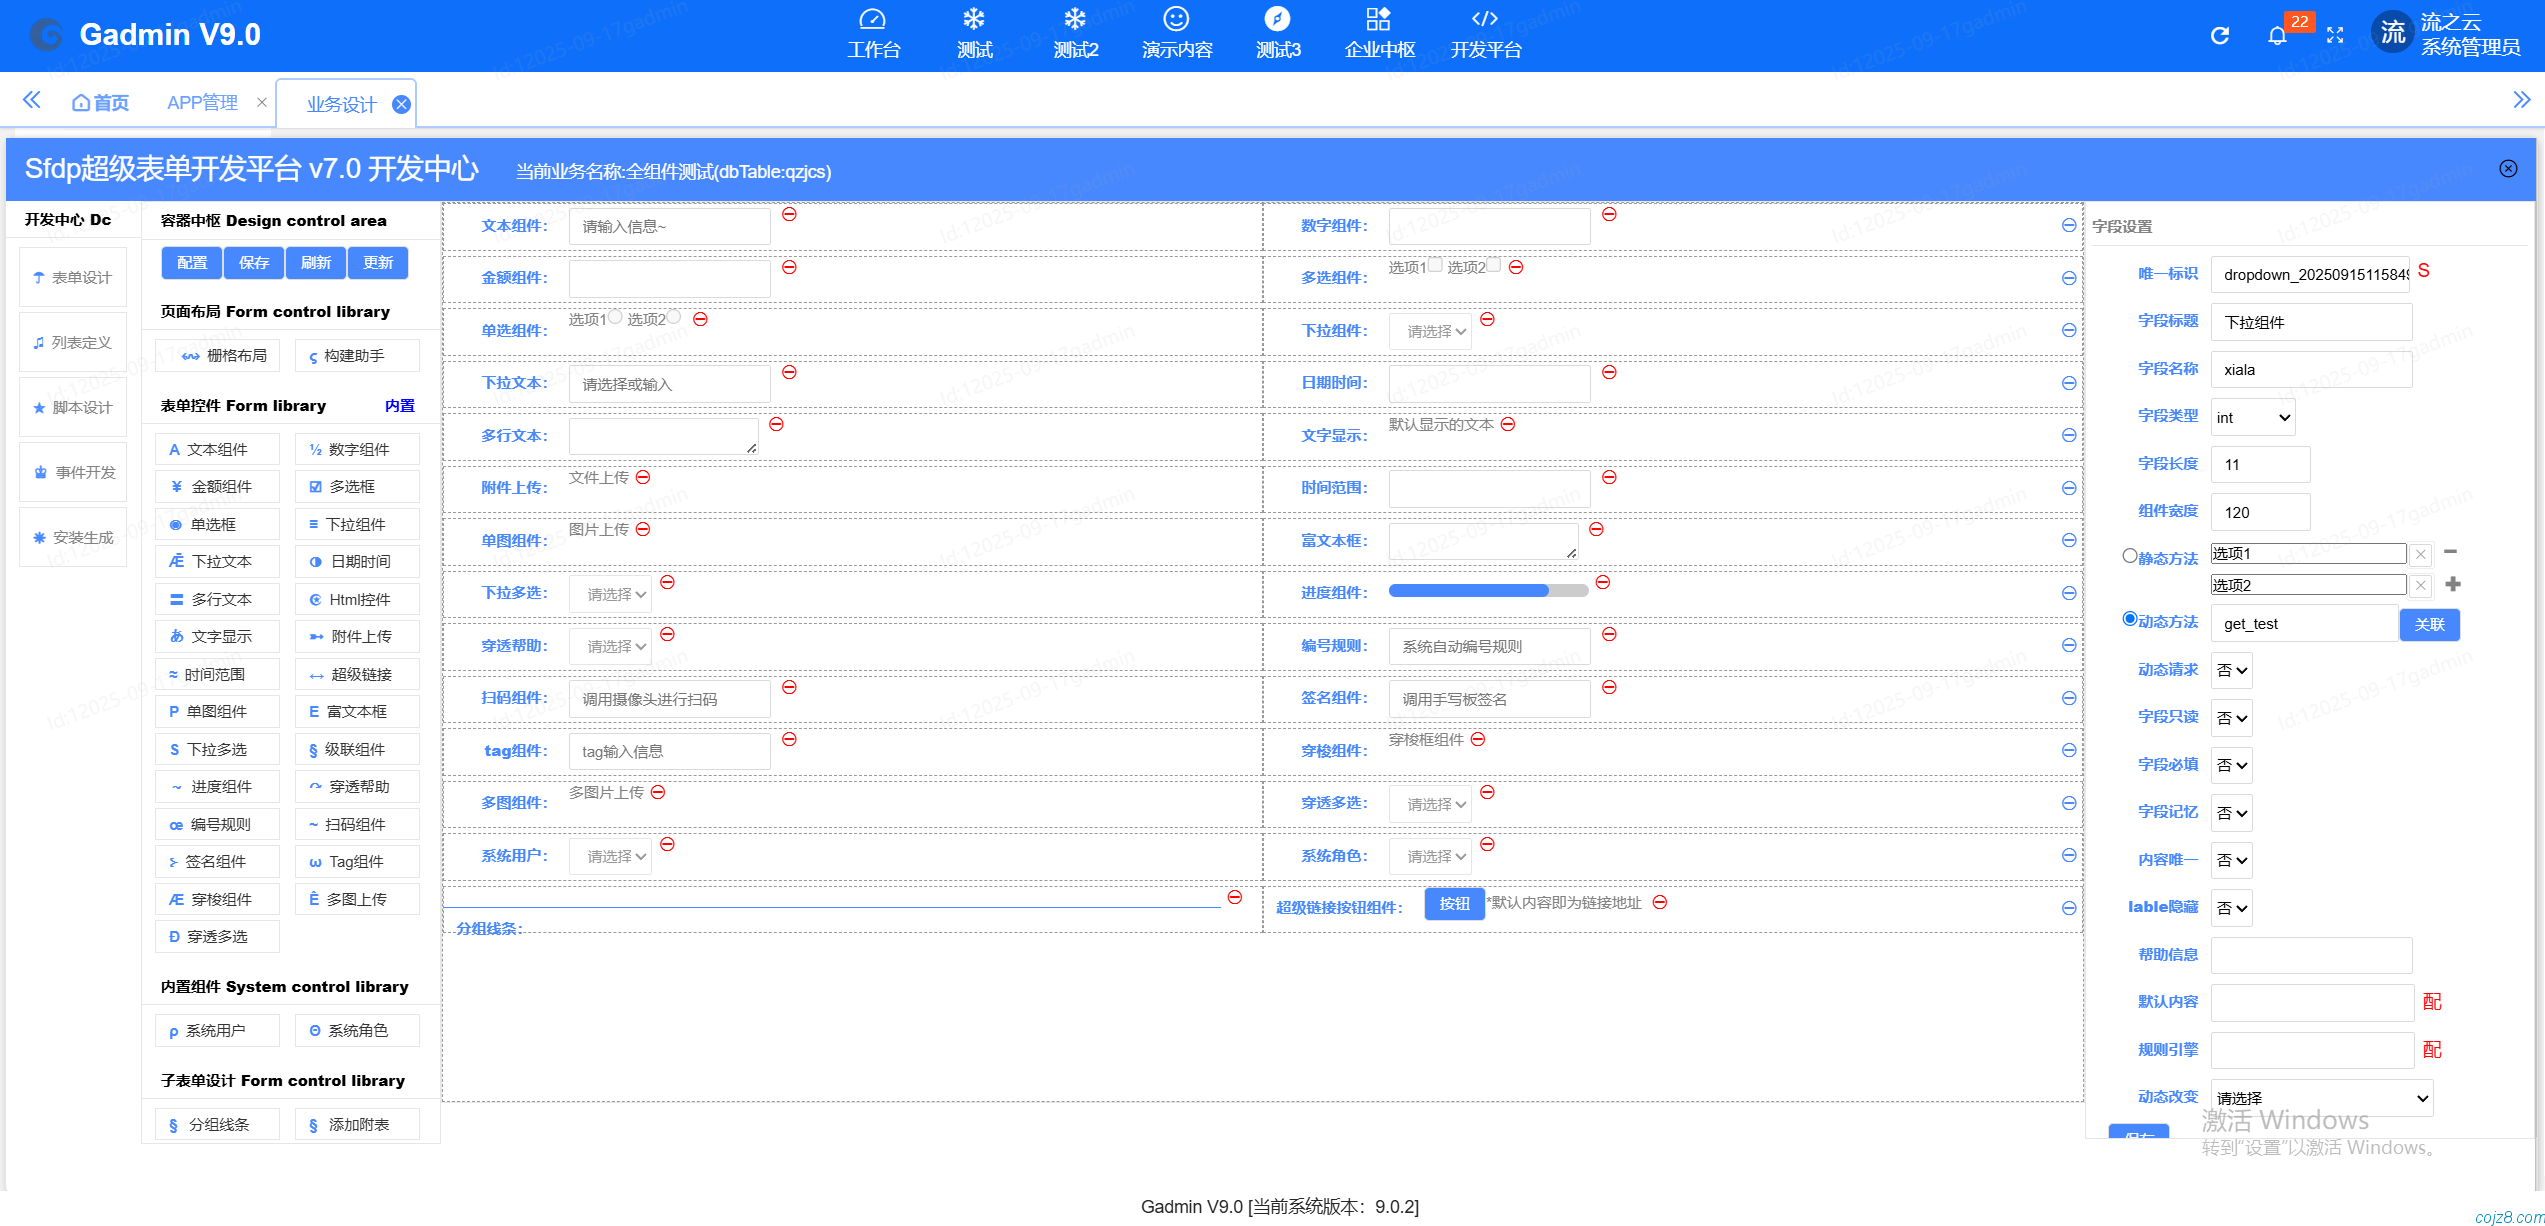Open the 动态改变 请选择 dropdown

2321,1098
